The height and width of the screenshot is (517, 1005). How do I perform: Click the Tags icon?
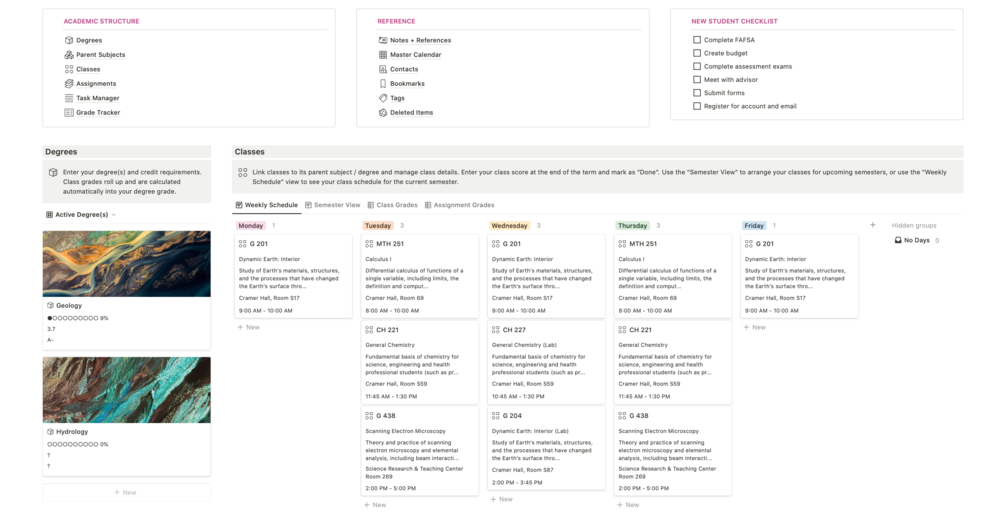tap(383, 98)
